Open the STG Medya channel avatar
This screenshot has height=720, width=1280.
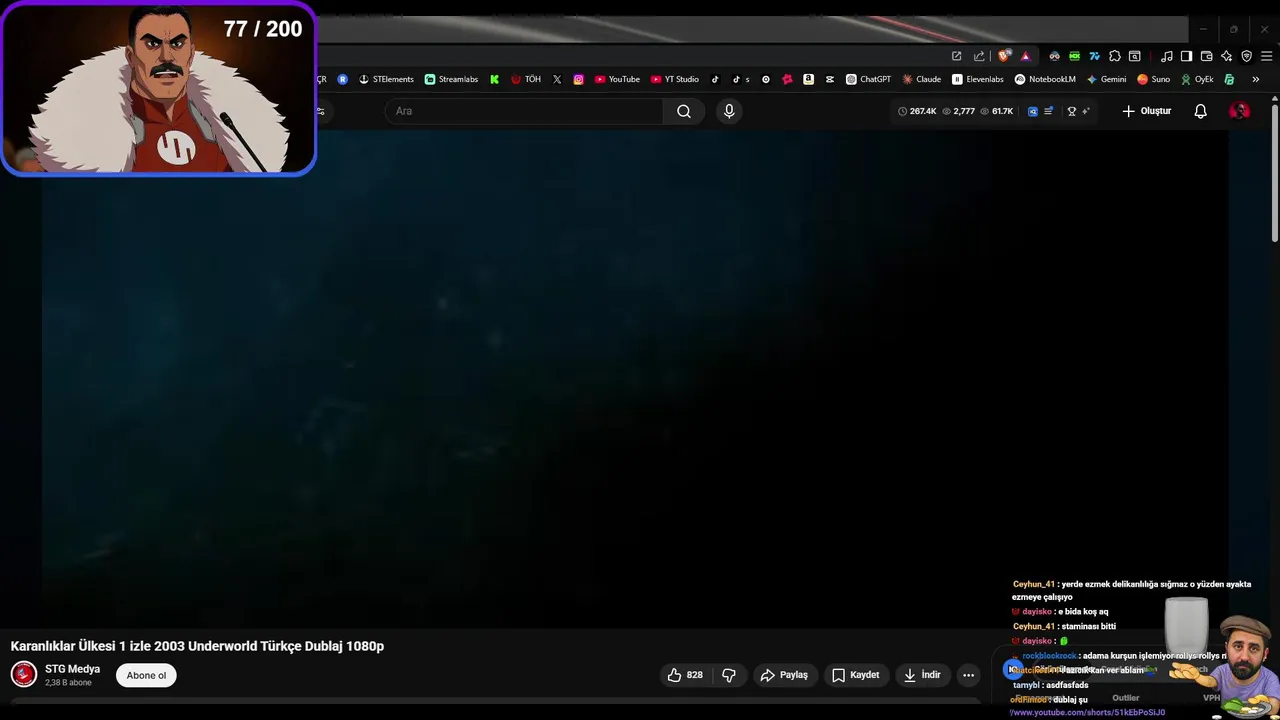[24, 675]
